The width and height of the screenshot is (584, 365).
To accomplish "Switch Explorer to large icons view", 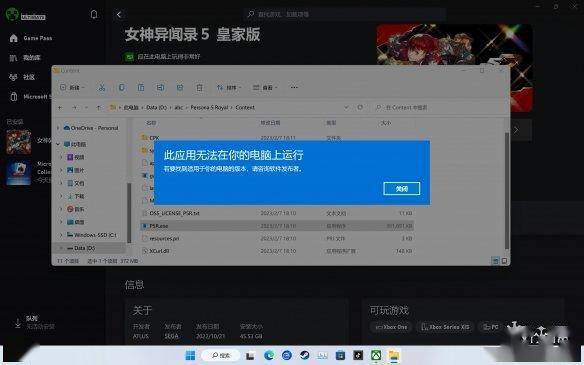I will click(x=504, y=261).
